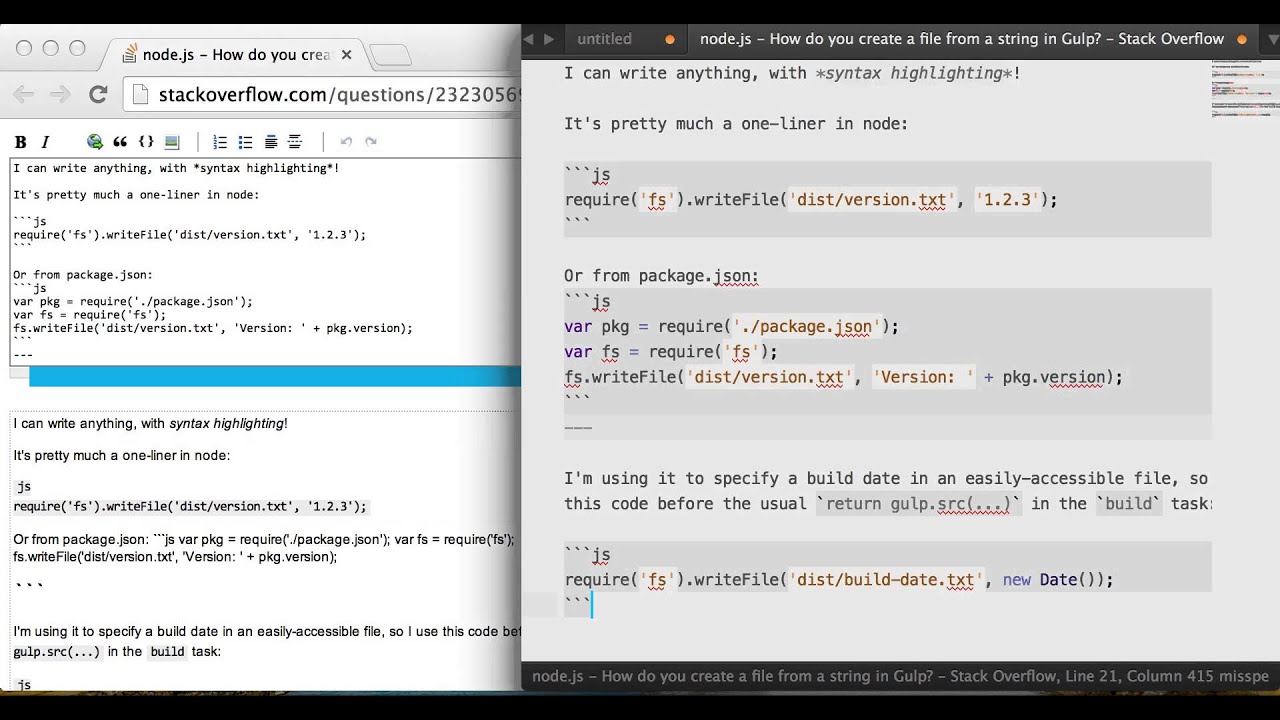The width and height of the screenshot is (1280, 720).
Task: Undo the last edit in the editor toolbar
Action: 346,142
